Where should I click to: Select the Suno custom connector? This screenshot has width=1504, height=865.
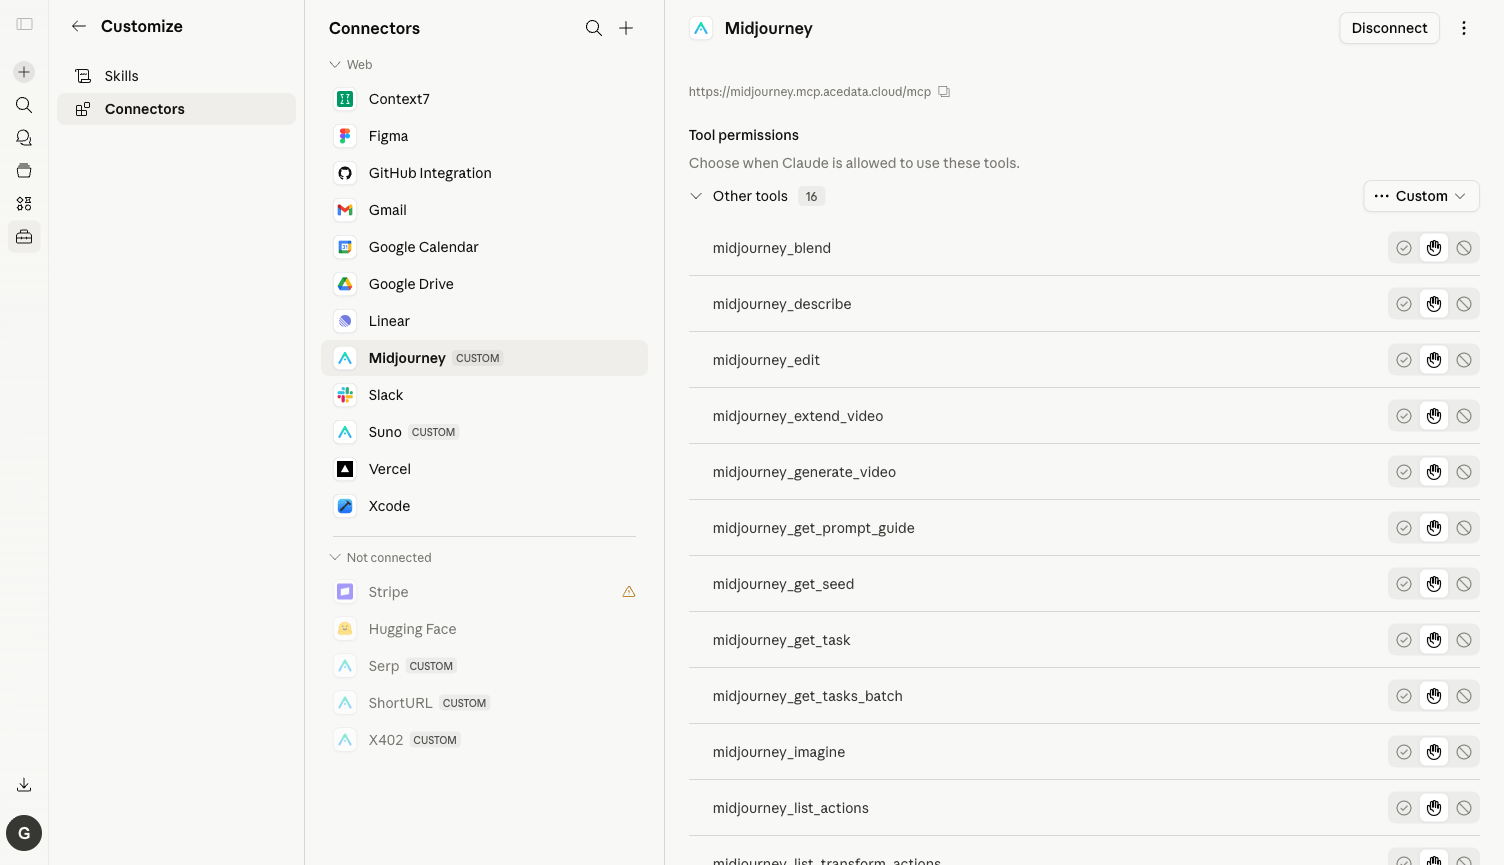pyautogui.click(x=484, y=432)
